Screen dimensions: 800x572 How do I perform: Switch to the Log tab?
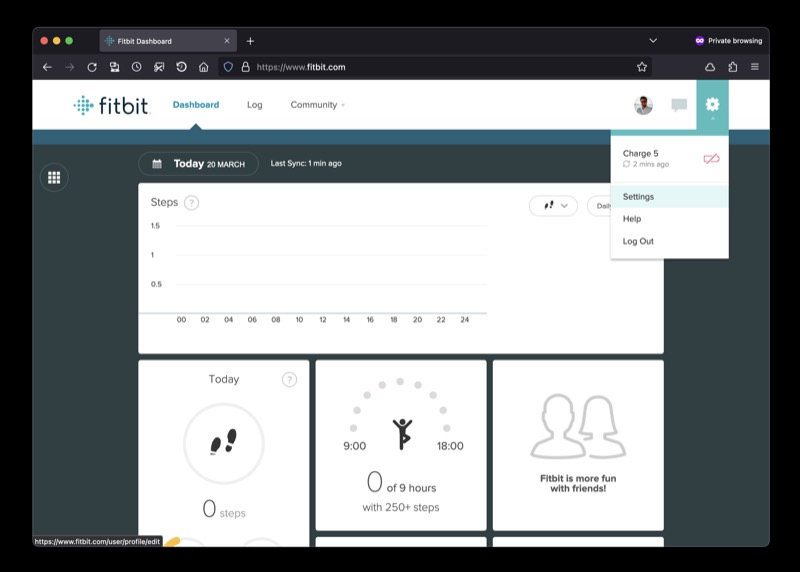255,105
